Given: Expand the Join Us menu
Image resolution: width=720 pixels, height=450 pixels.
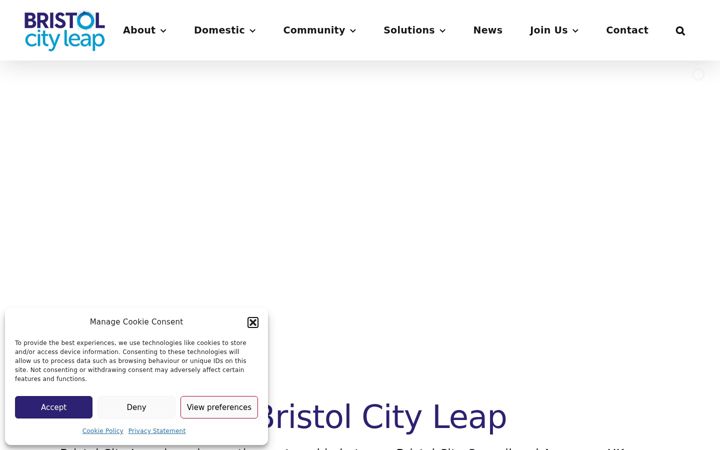Looking at the screenshot, I should click(553, 30).
